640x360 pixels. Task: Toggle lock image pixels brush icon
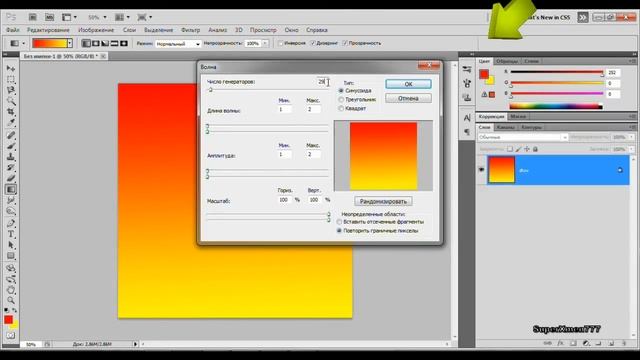518,149
